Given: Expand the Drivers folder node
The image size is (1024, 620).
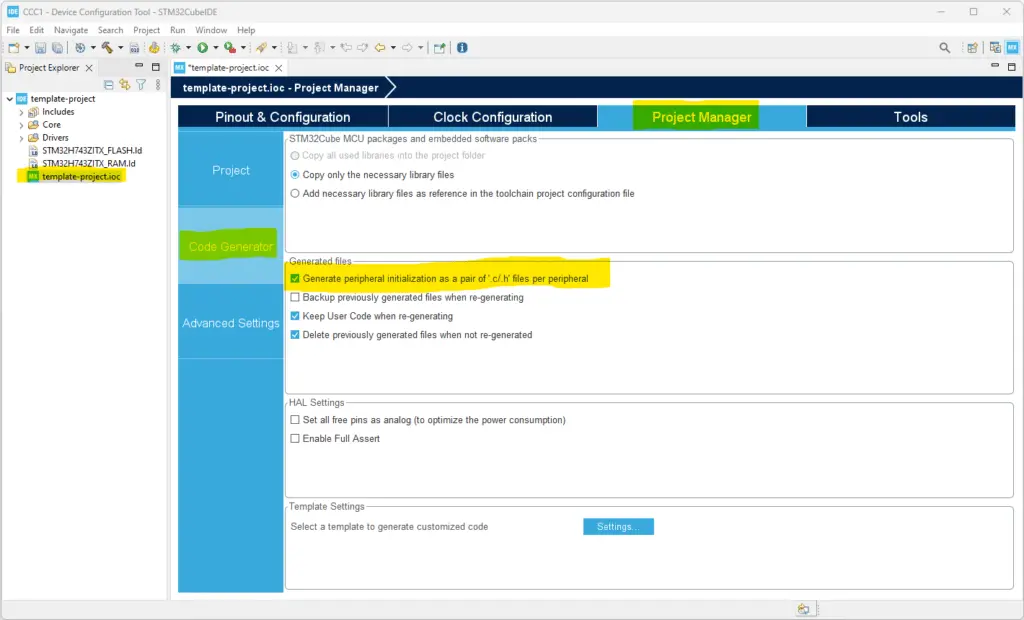Looking at the screenshot, I should point(21,138).
